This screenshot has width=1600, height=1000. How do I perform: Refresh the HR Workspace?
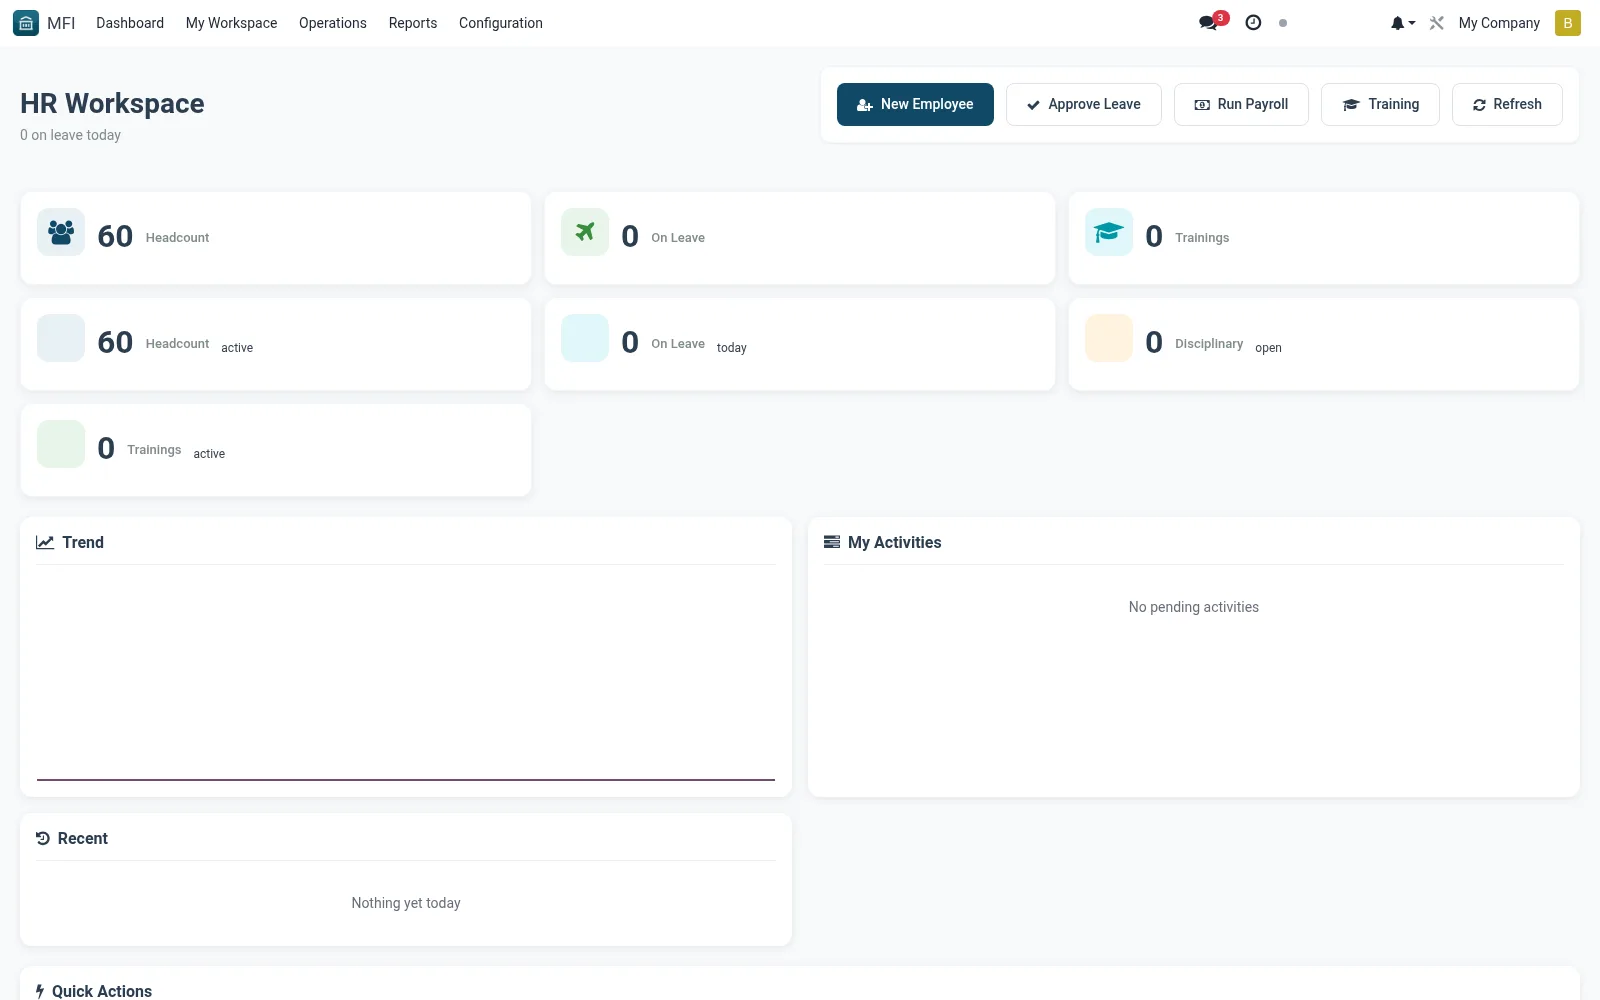pos(1507,104)
